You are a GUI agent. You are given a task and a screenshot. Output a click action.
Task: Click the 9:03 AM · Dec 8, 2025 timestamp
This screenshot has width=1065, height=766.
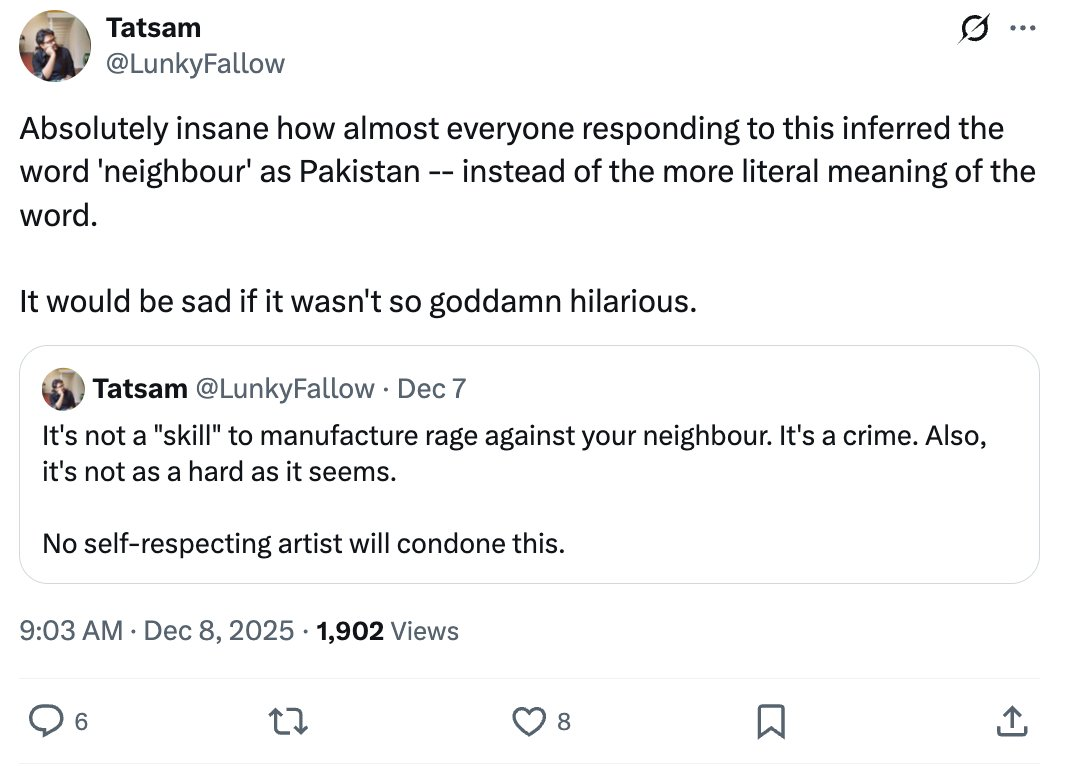pos(157,631)
